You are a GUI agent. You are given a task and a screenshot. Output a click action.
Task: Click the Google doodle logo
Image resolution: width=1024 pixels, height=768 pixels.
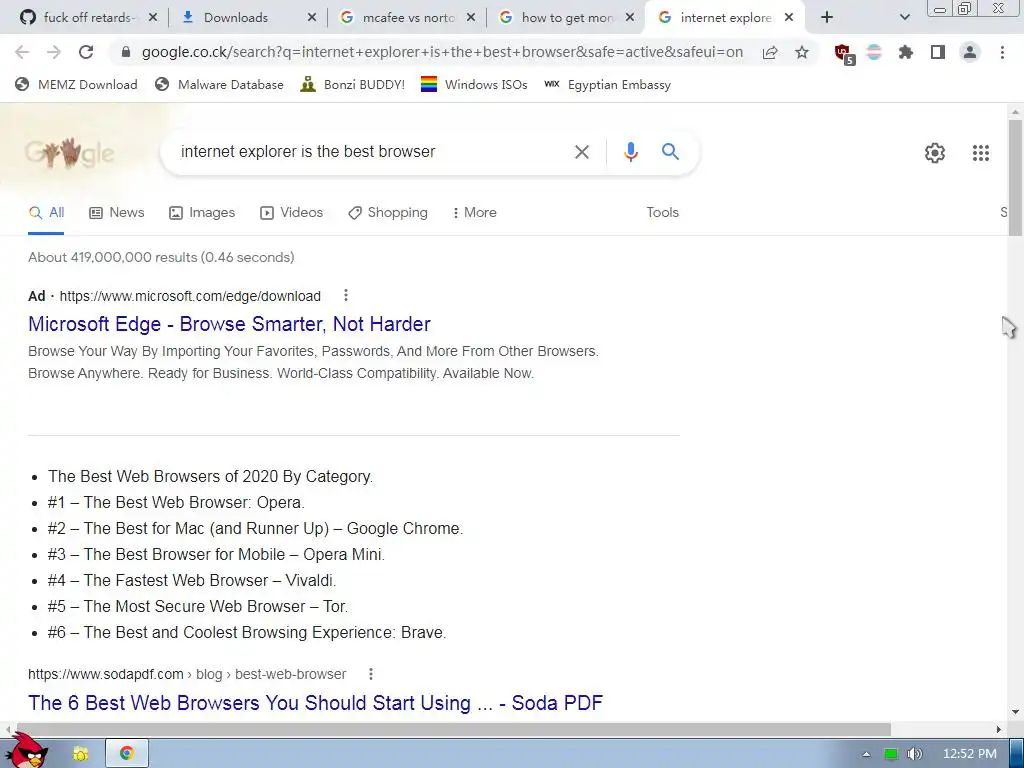(69, 153)
